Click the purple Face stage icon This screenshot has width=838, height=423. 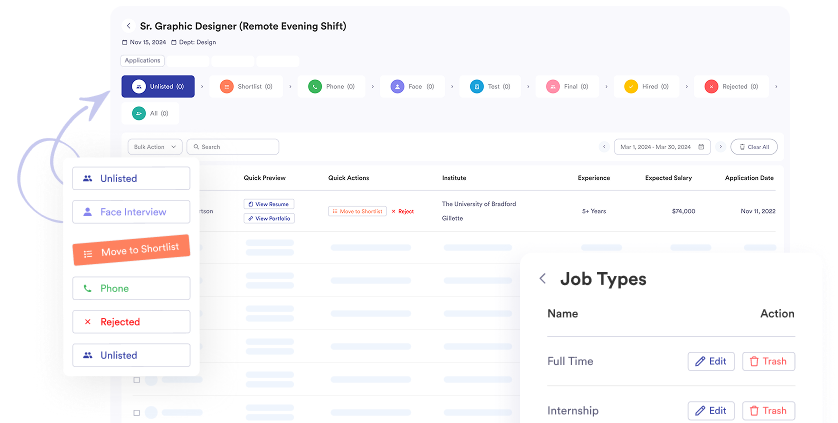tap(398, 87)
